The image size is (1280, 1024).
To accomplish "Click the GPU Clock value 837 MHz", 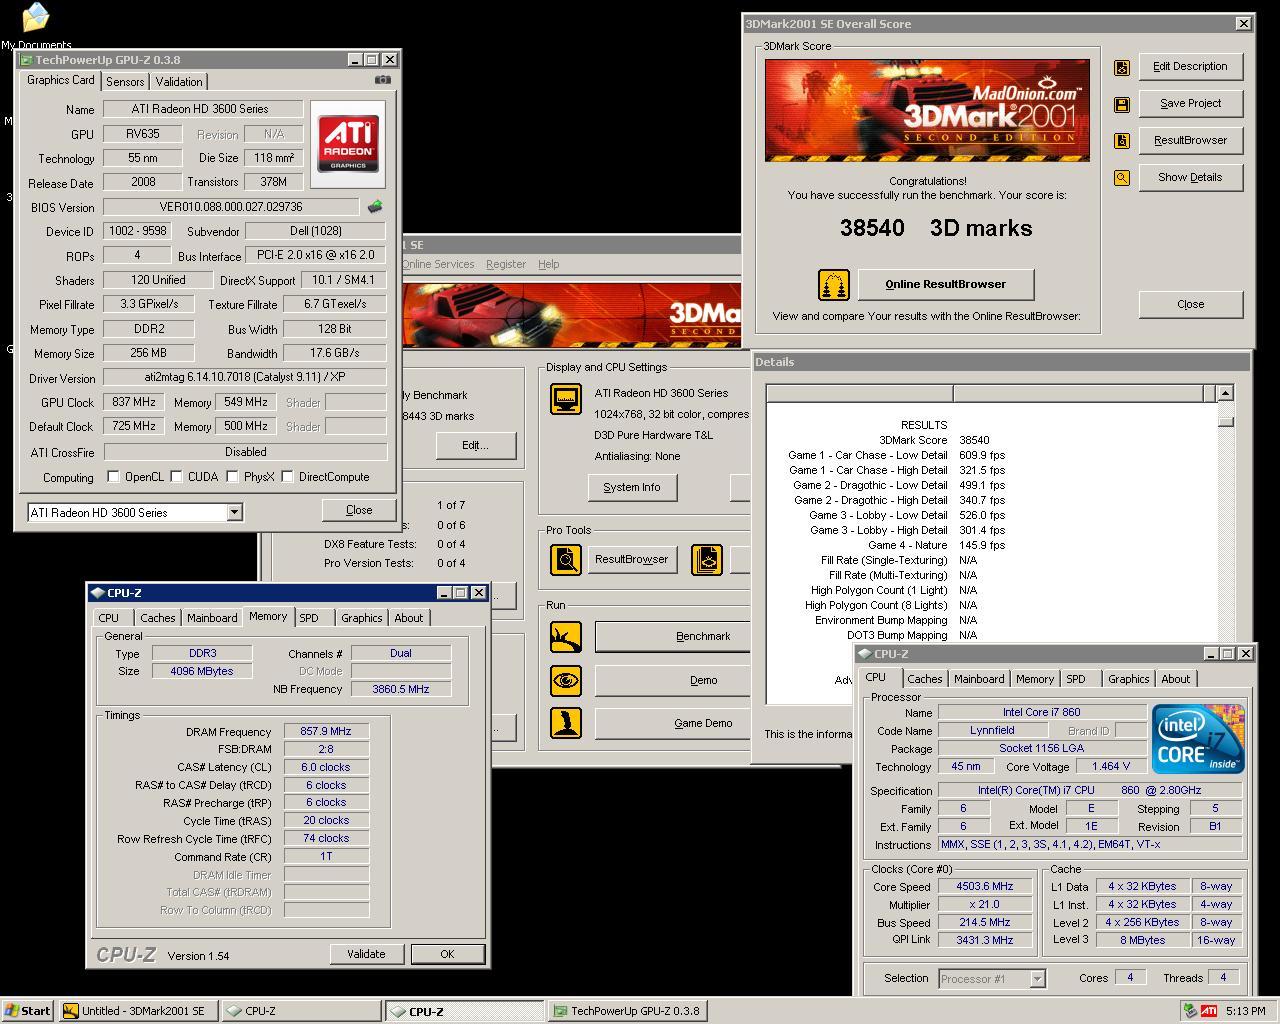I will (134, 402).
